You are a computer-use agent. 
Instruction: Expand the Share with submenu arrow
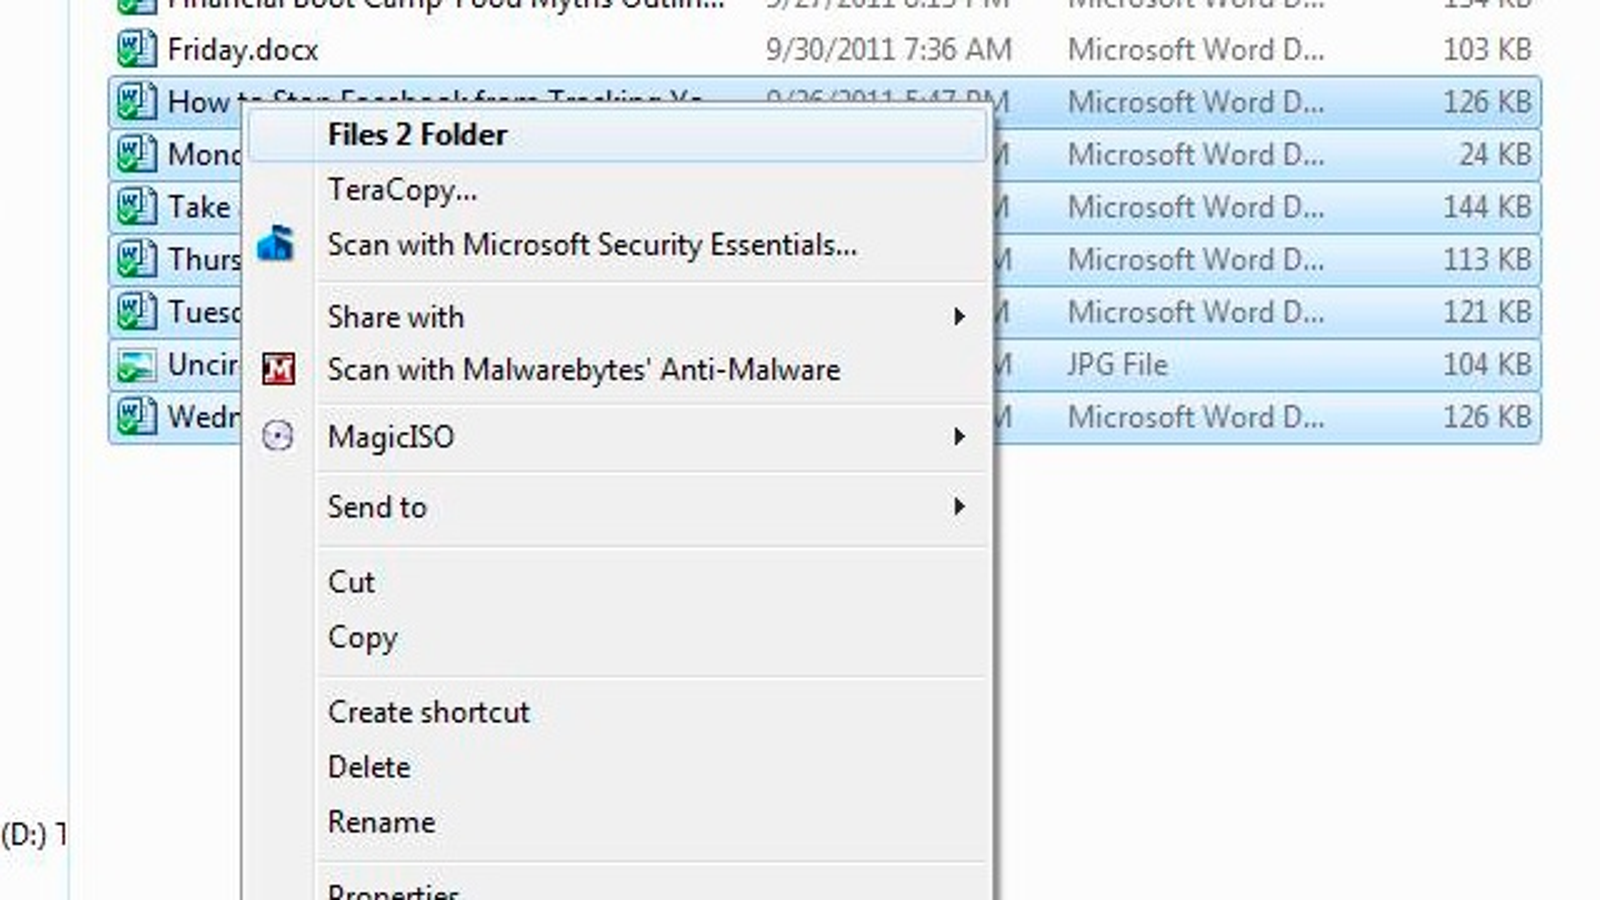[959, 317]
